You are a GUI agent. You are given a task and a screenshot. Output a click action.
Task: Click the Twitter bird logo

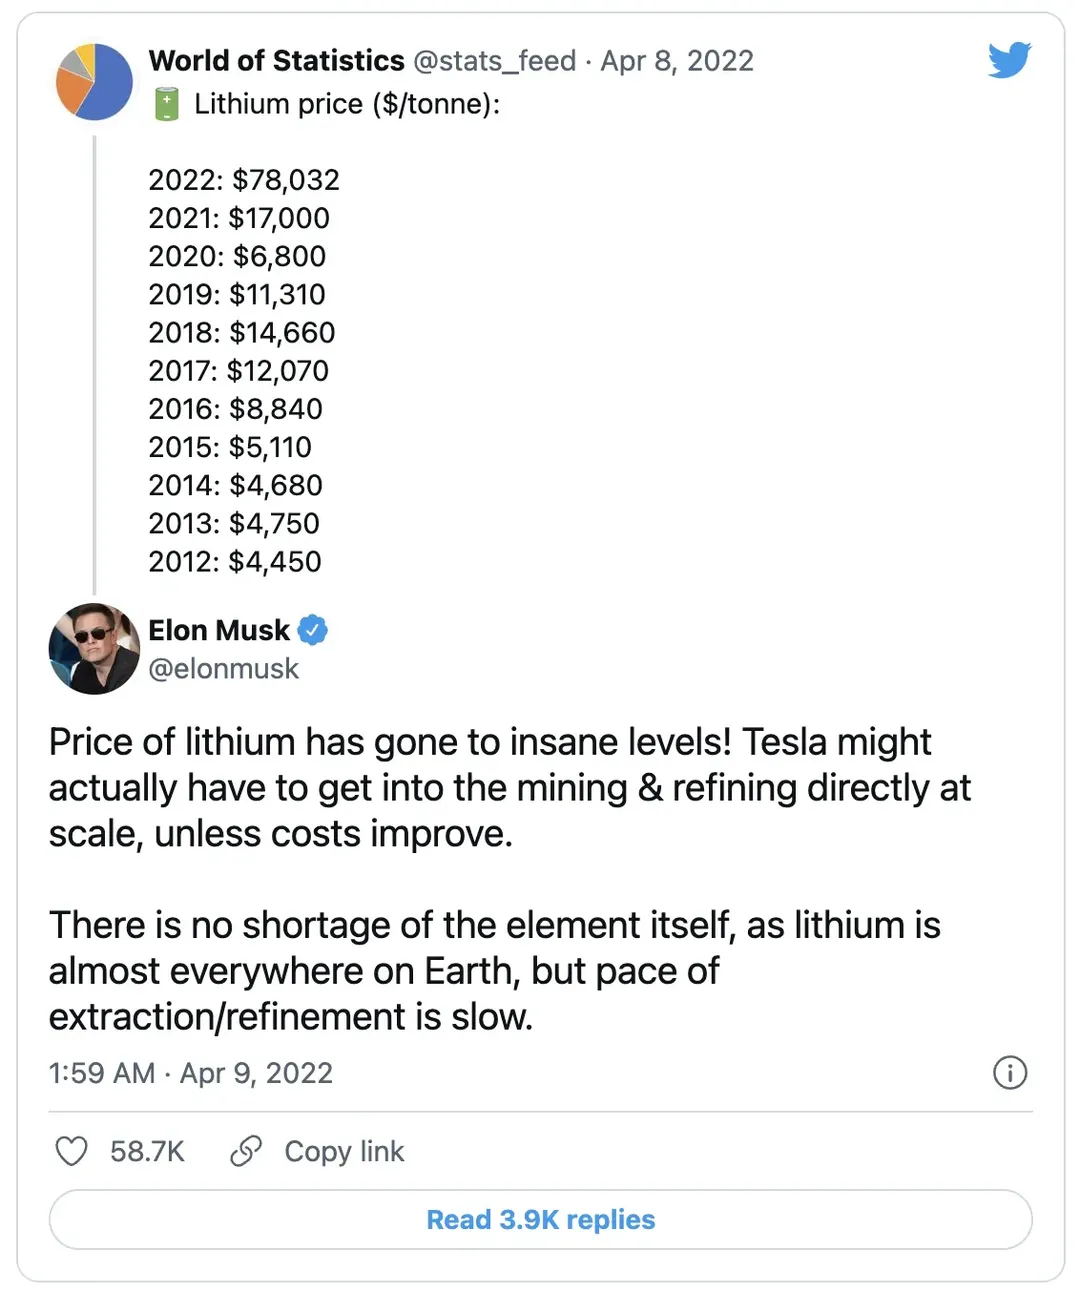pos(1009,60)
